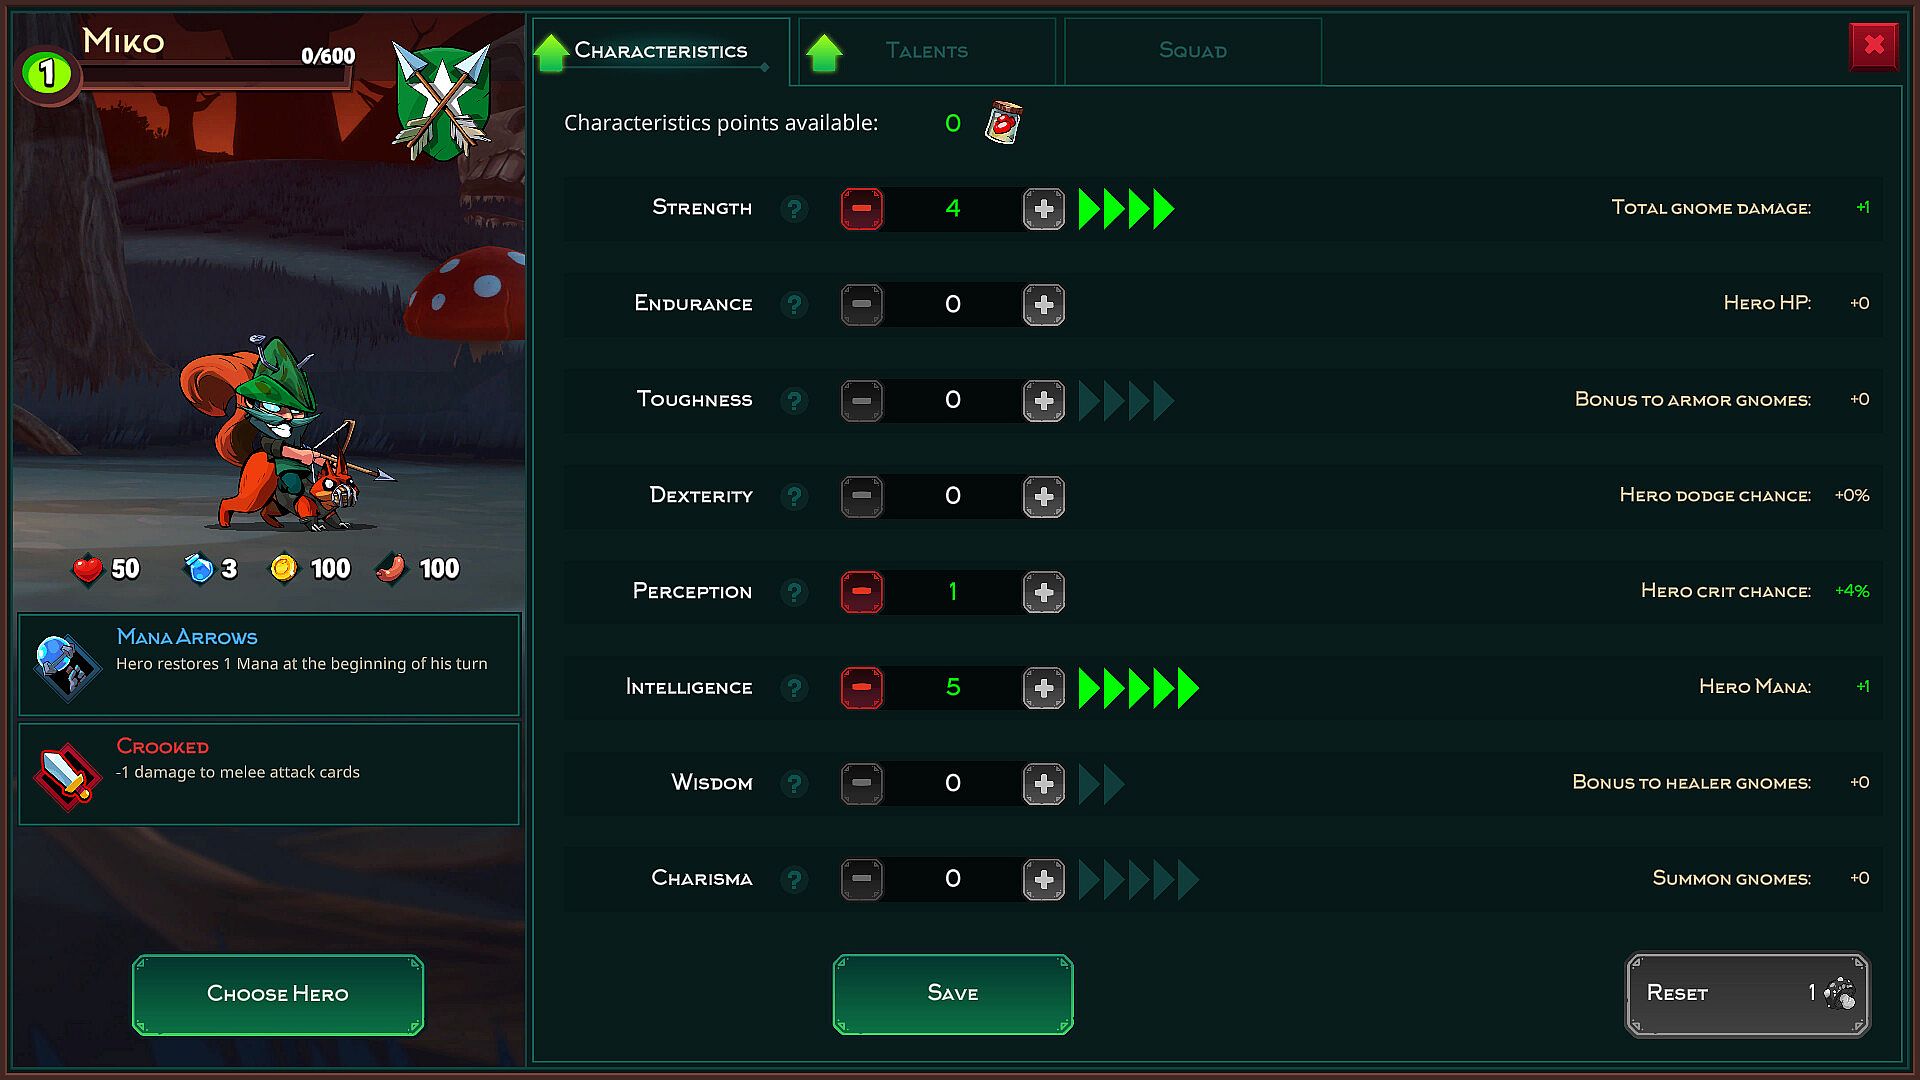This screenshot has width=1920, height=1080.
Task: Click the Strength help question mark icon
Action: (x=794, y=209)
